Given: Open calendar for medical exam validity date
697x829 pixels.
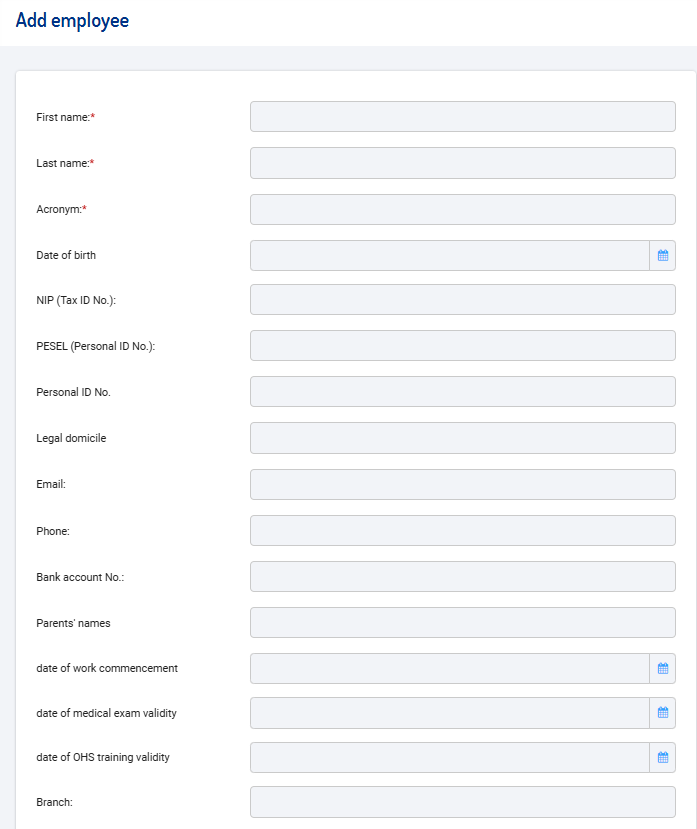Looking at the screenshot, I should 663,713.
